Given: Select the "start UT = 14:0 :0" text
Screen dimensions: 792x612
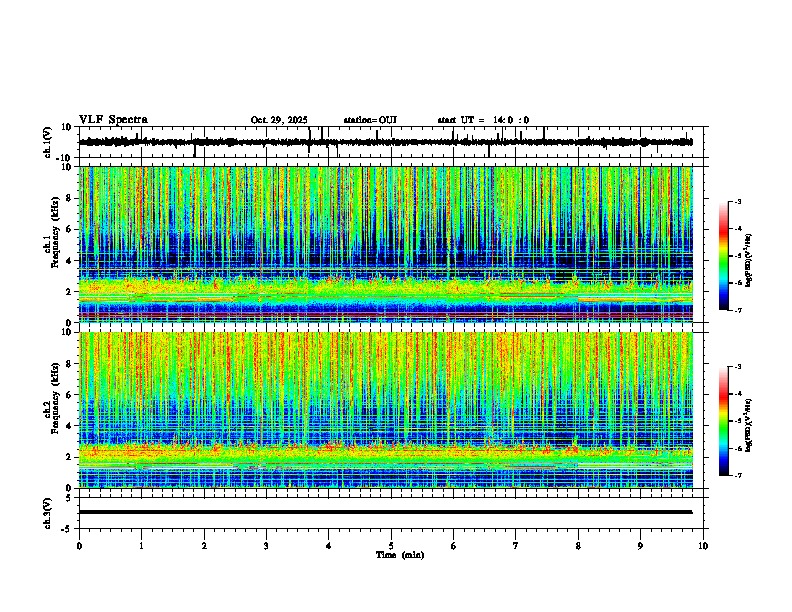Looking at the screenshot, I should click(x=483, y=120).
